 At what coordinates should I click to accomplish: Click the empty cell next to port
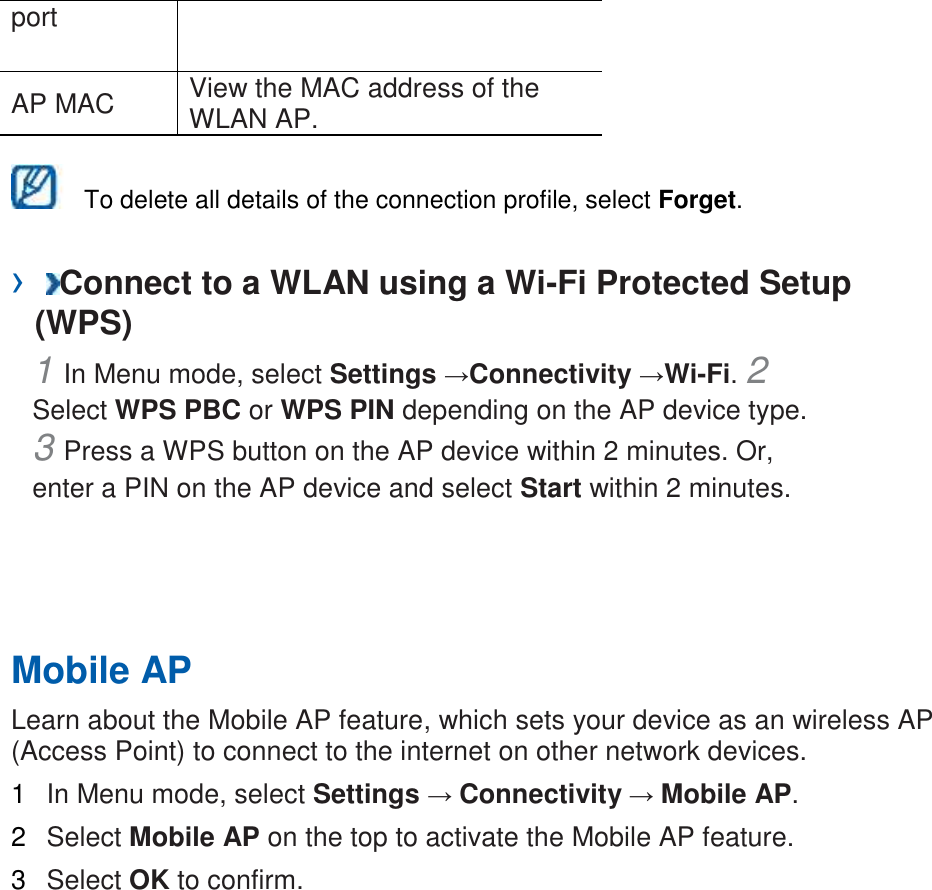tap(390, 35)
